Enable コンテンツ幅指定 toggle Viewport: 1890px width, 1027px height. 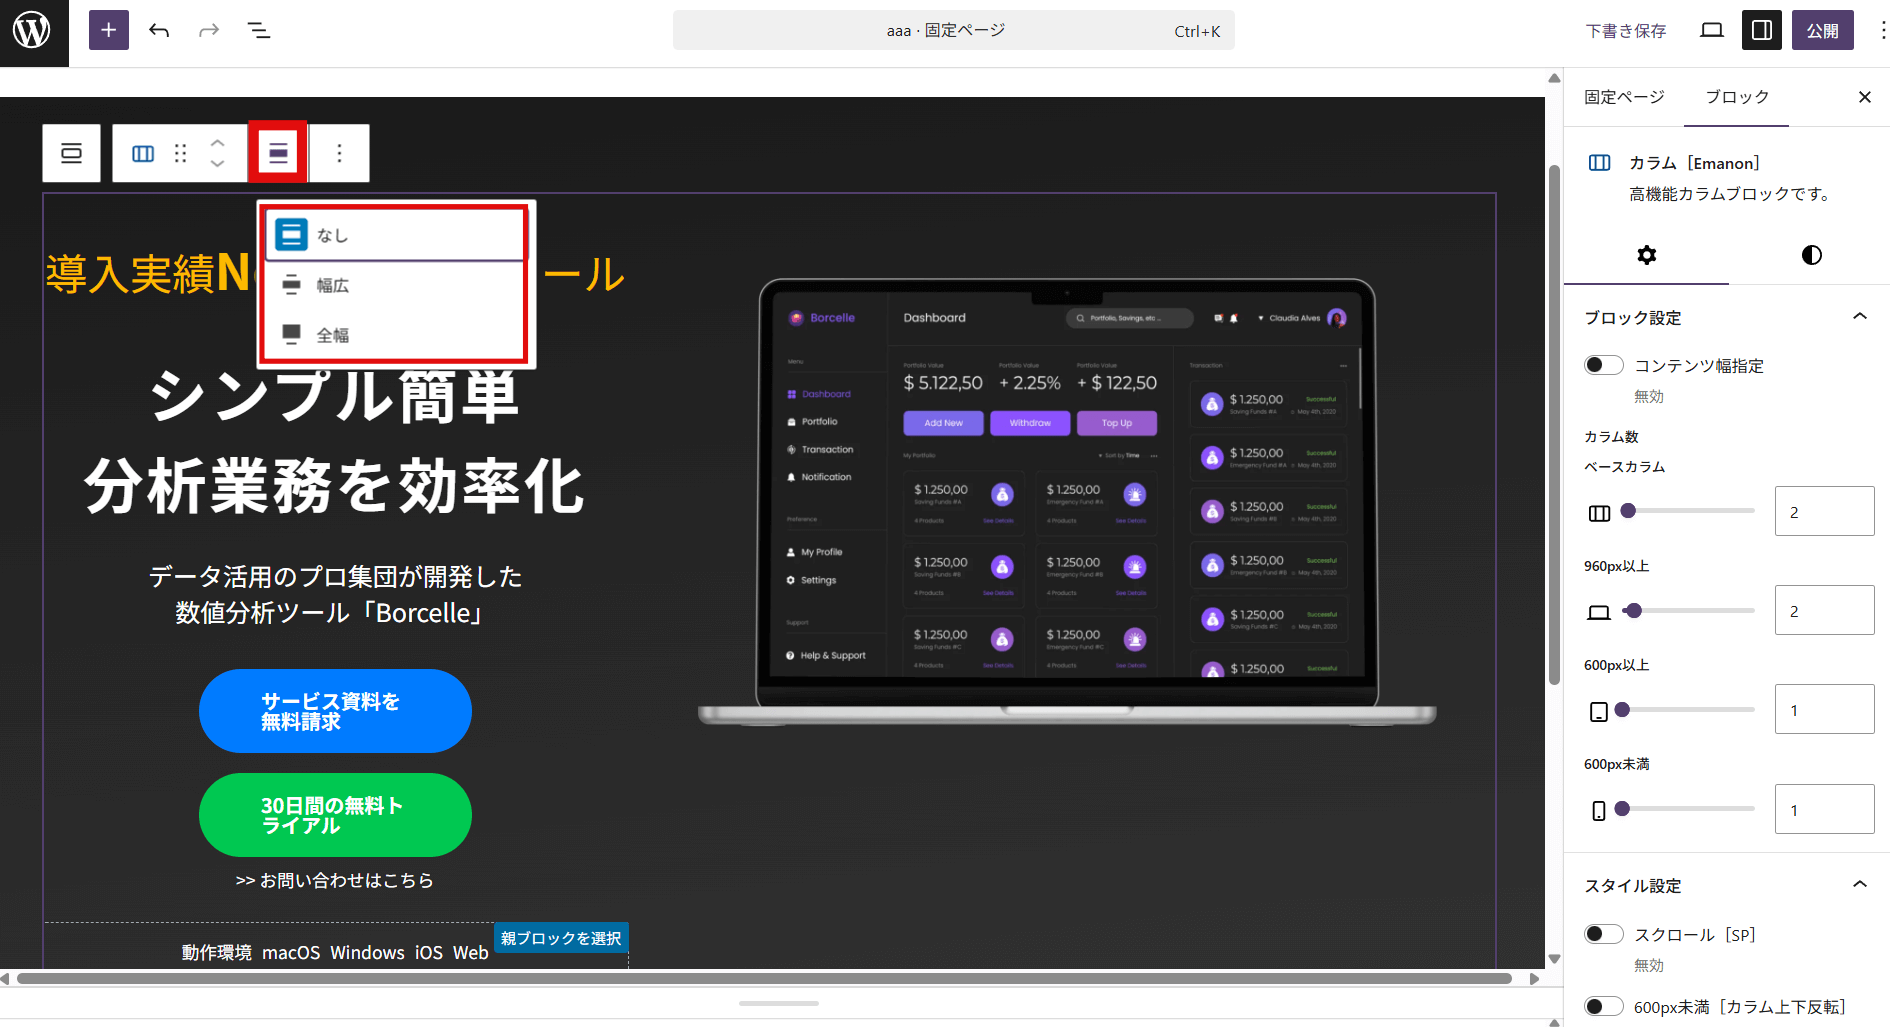pyautogui.click(x=1603, y=365)
